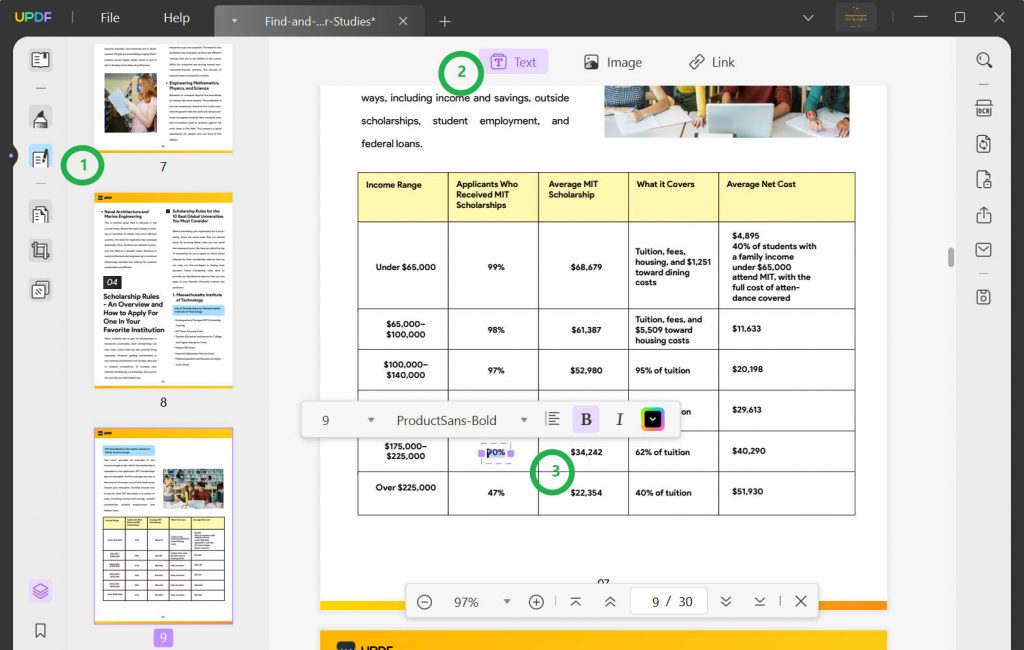Switch to the Image editing tab

point(613,61)
